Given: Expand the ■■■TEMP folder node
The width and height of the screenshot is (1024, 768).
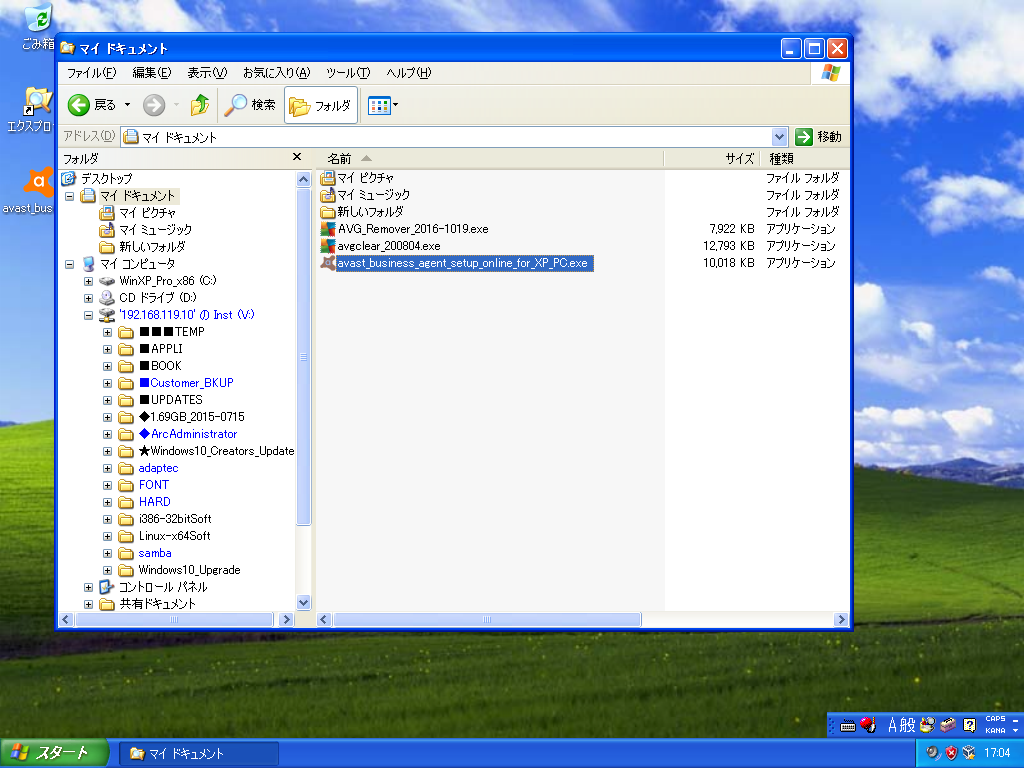Looking at the screenshot, I should pyautogui.click(x=107, y=332).
